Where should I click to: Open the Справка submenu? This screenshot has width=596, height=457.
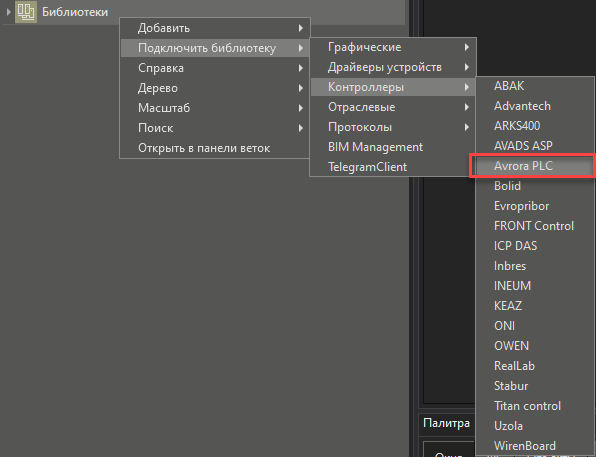215,68
